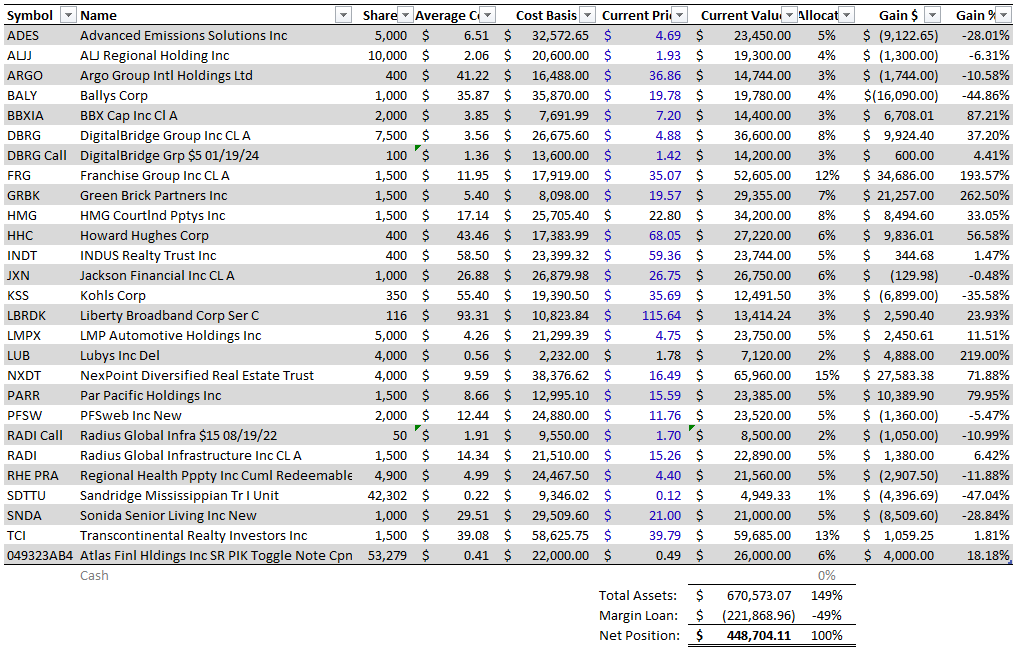1018x648 pixels.
Task: Open the Name column filter dropdown
Action: [343, 15]
